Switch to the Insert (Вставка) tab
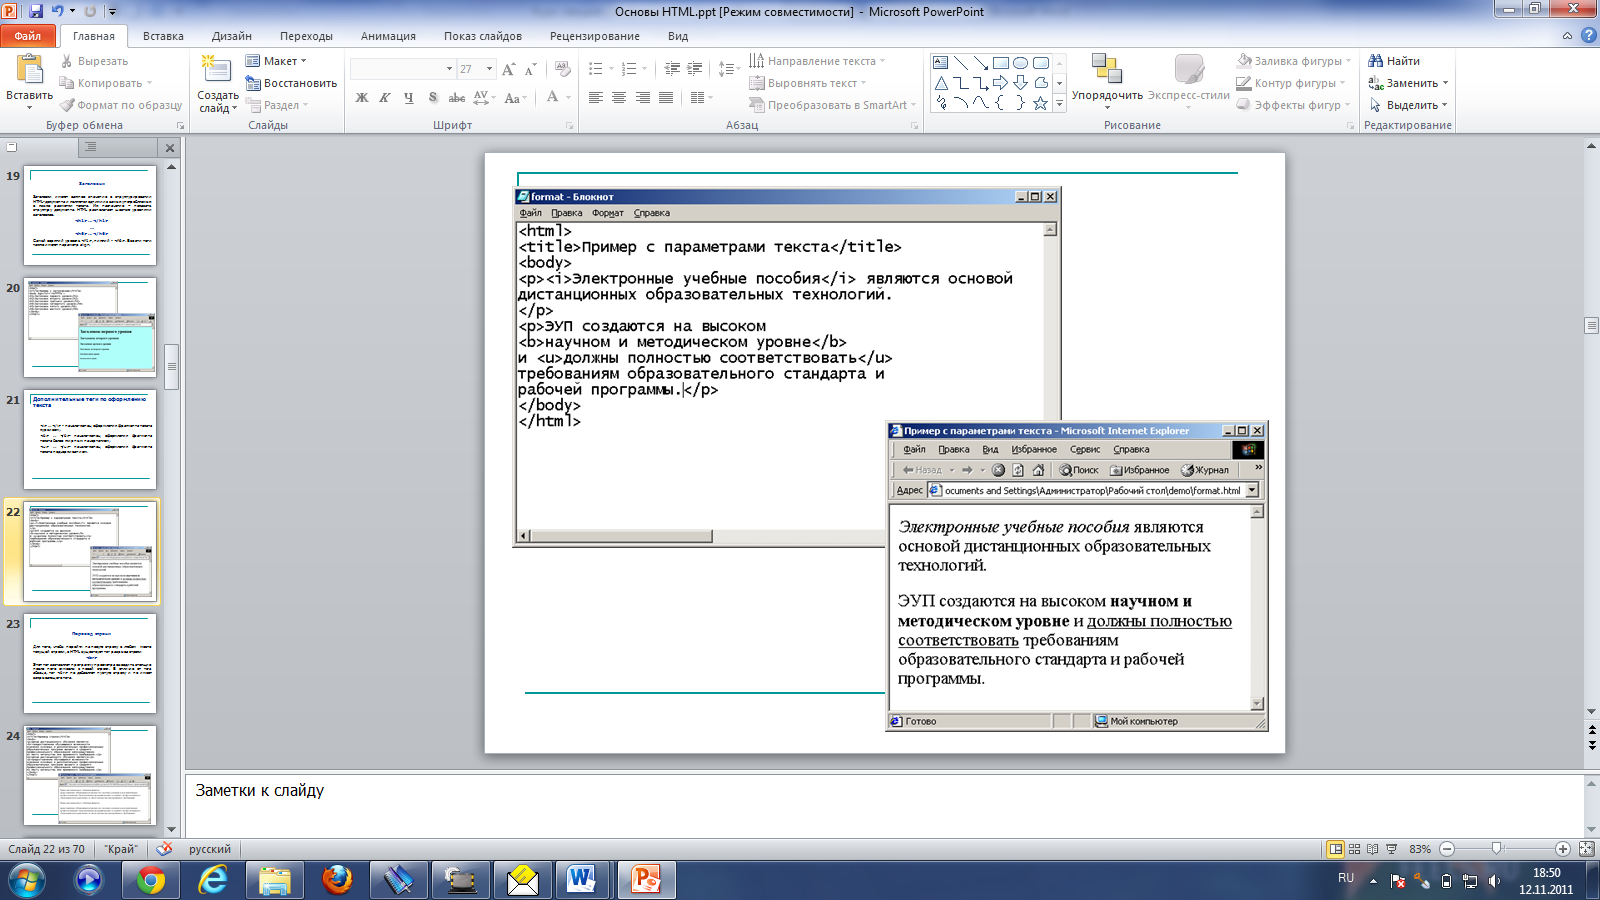 pyautogui.click(x=163, y=36)
